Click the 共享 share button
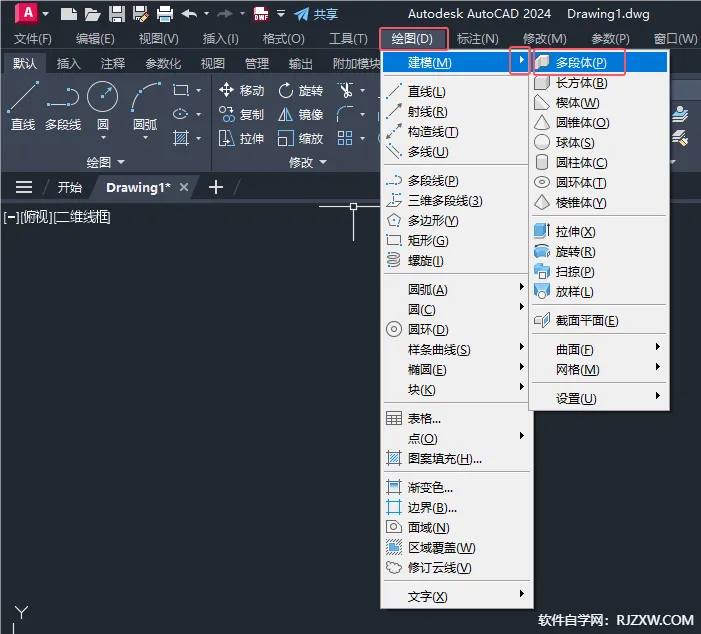The image size is (701, 634). pos(316,14)
